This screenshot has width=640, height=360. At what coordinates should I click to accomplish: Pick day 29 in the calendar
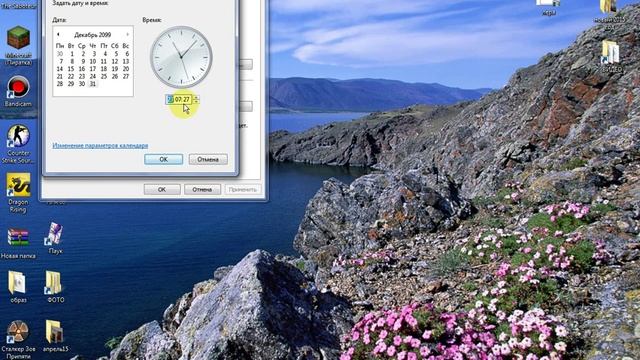[x=71, y=84]
